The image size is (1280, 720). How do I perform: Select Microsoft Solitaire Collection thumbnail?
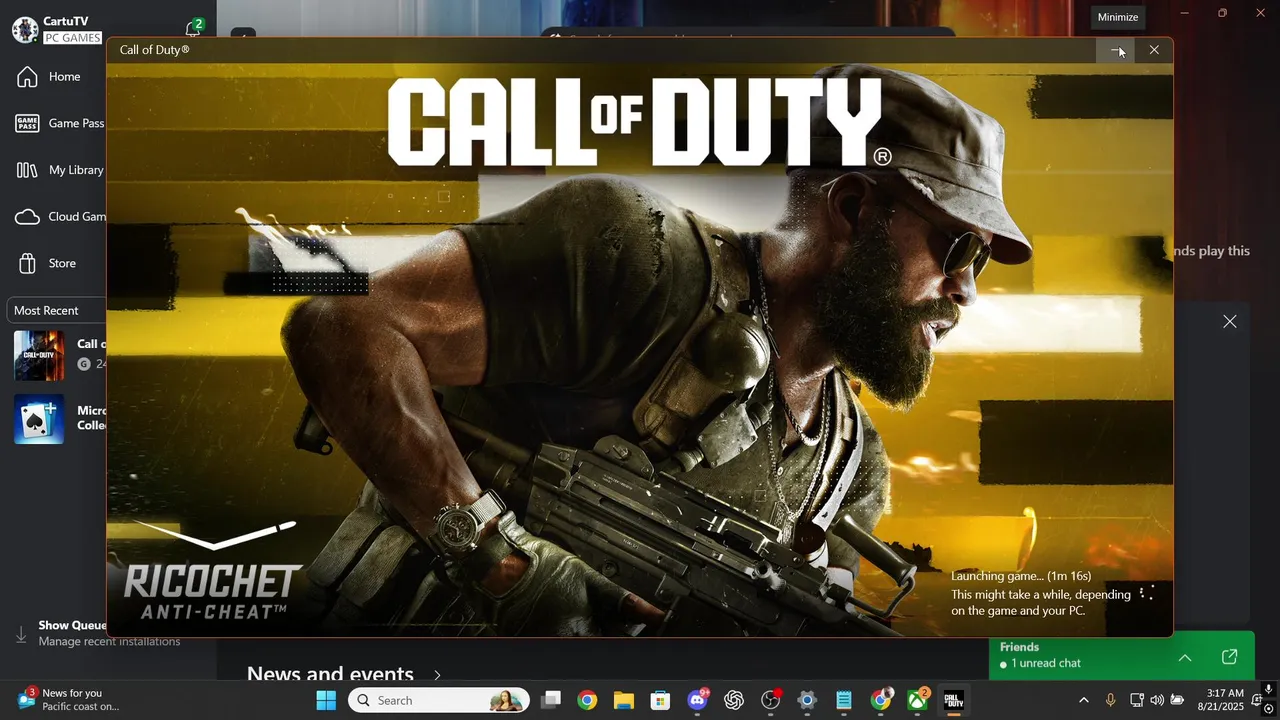click(39, 419)
